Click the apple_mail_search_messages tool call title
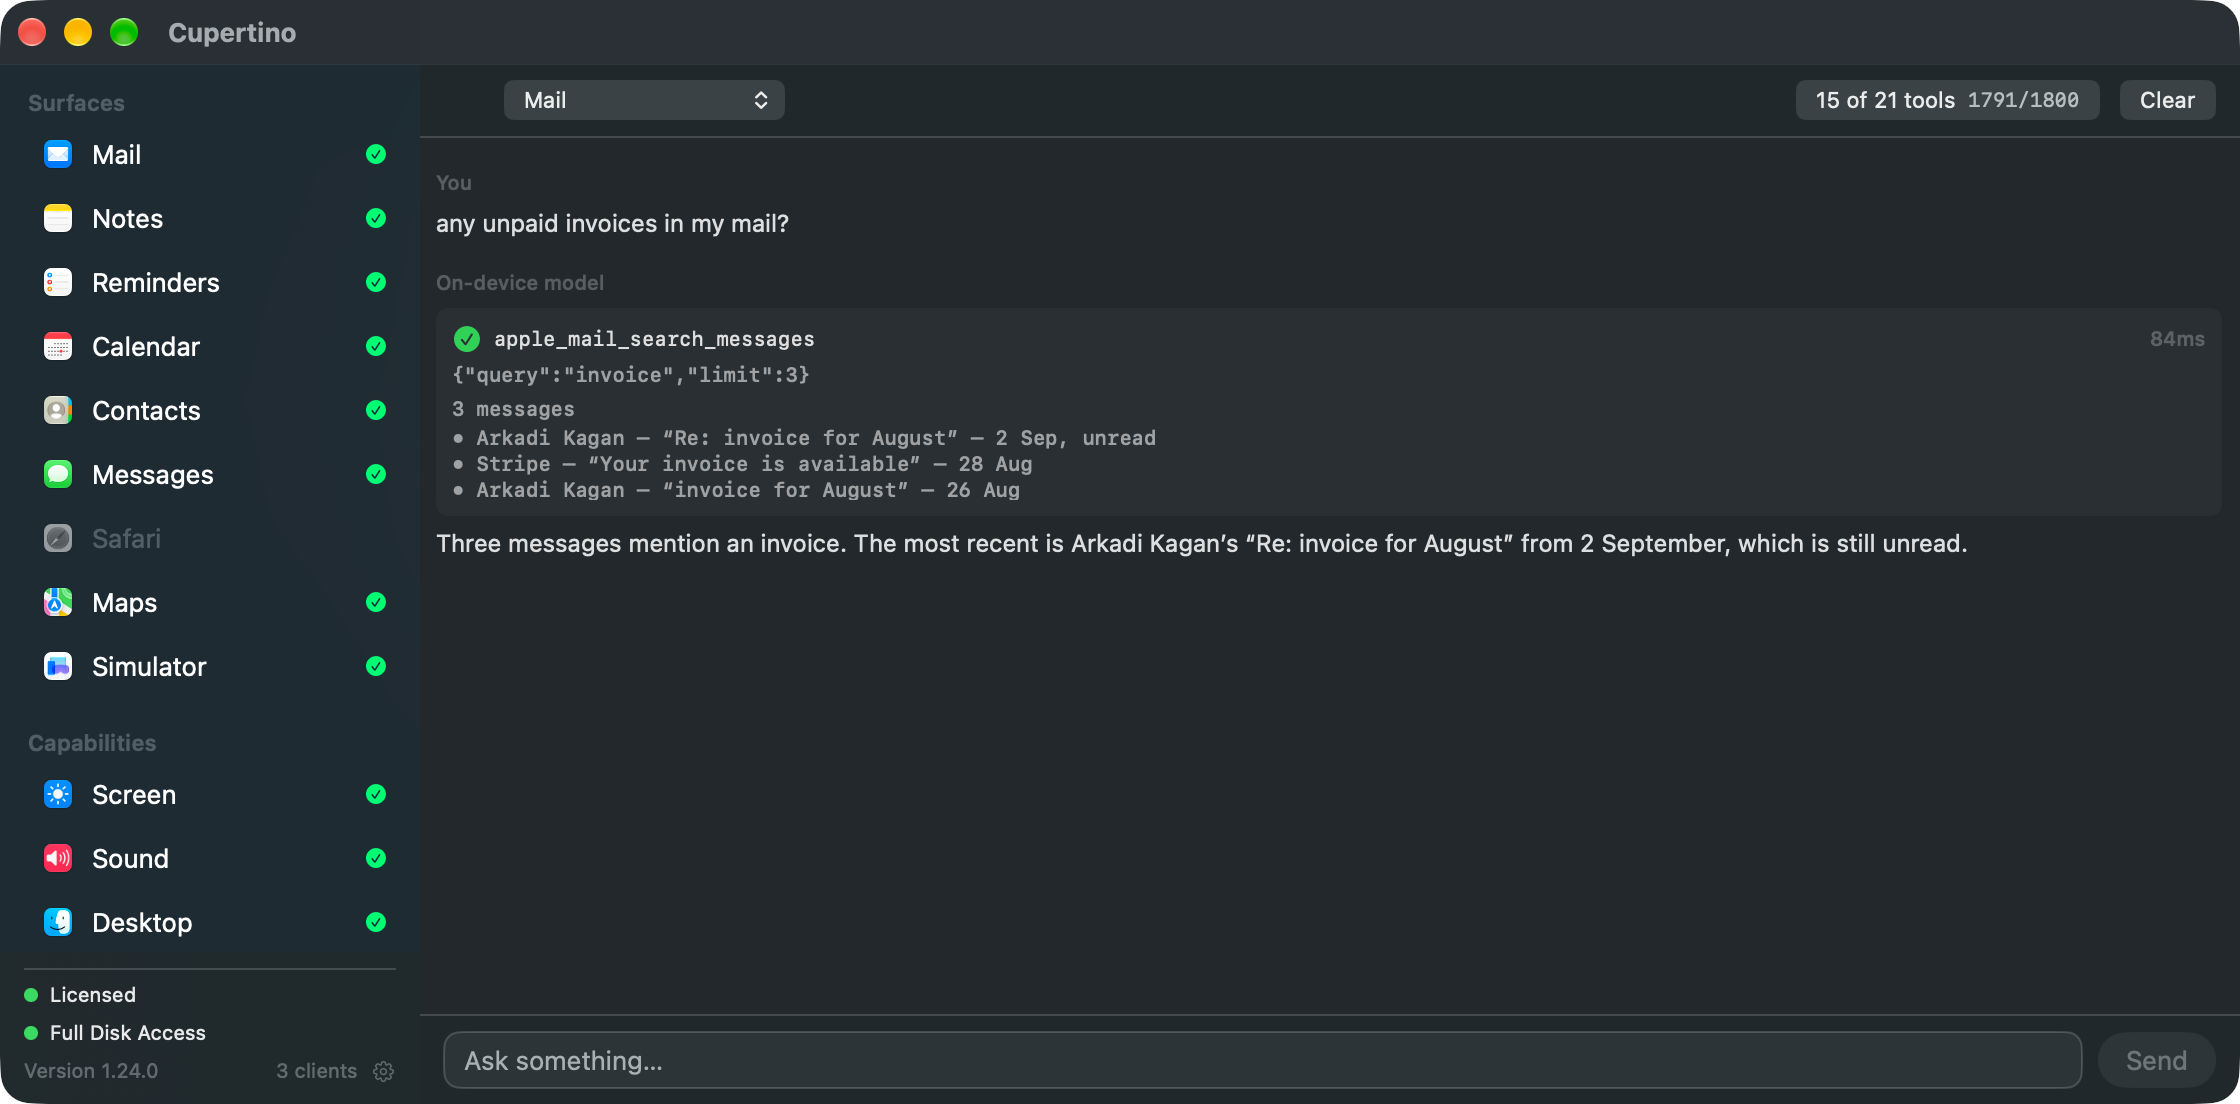Screen dimensions: 2240x1104 [654, 339]
